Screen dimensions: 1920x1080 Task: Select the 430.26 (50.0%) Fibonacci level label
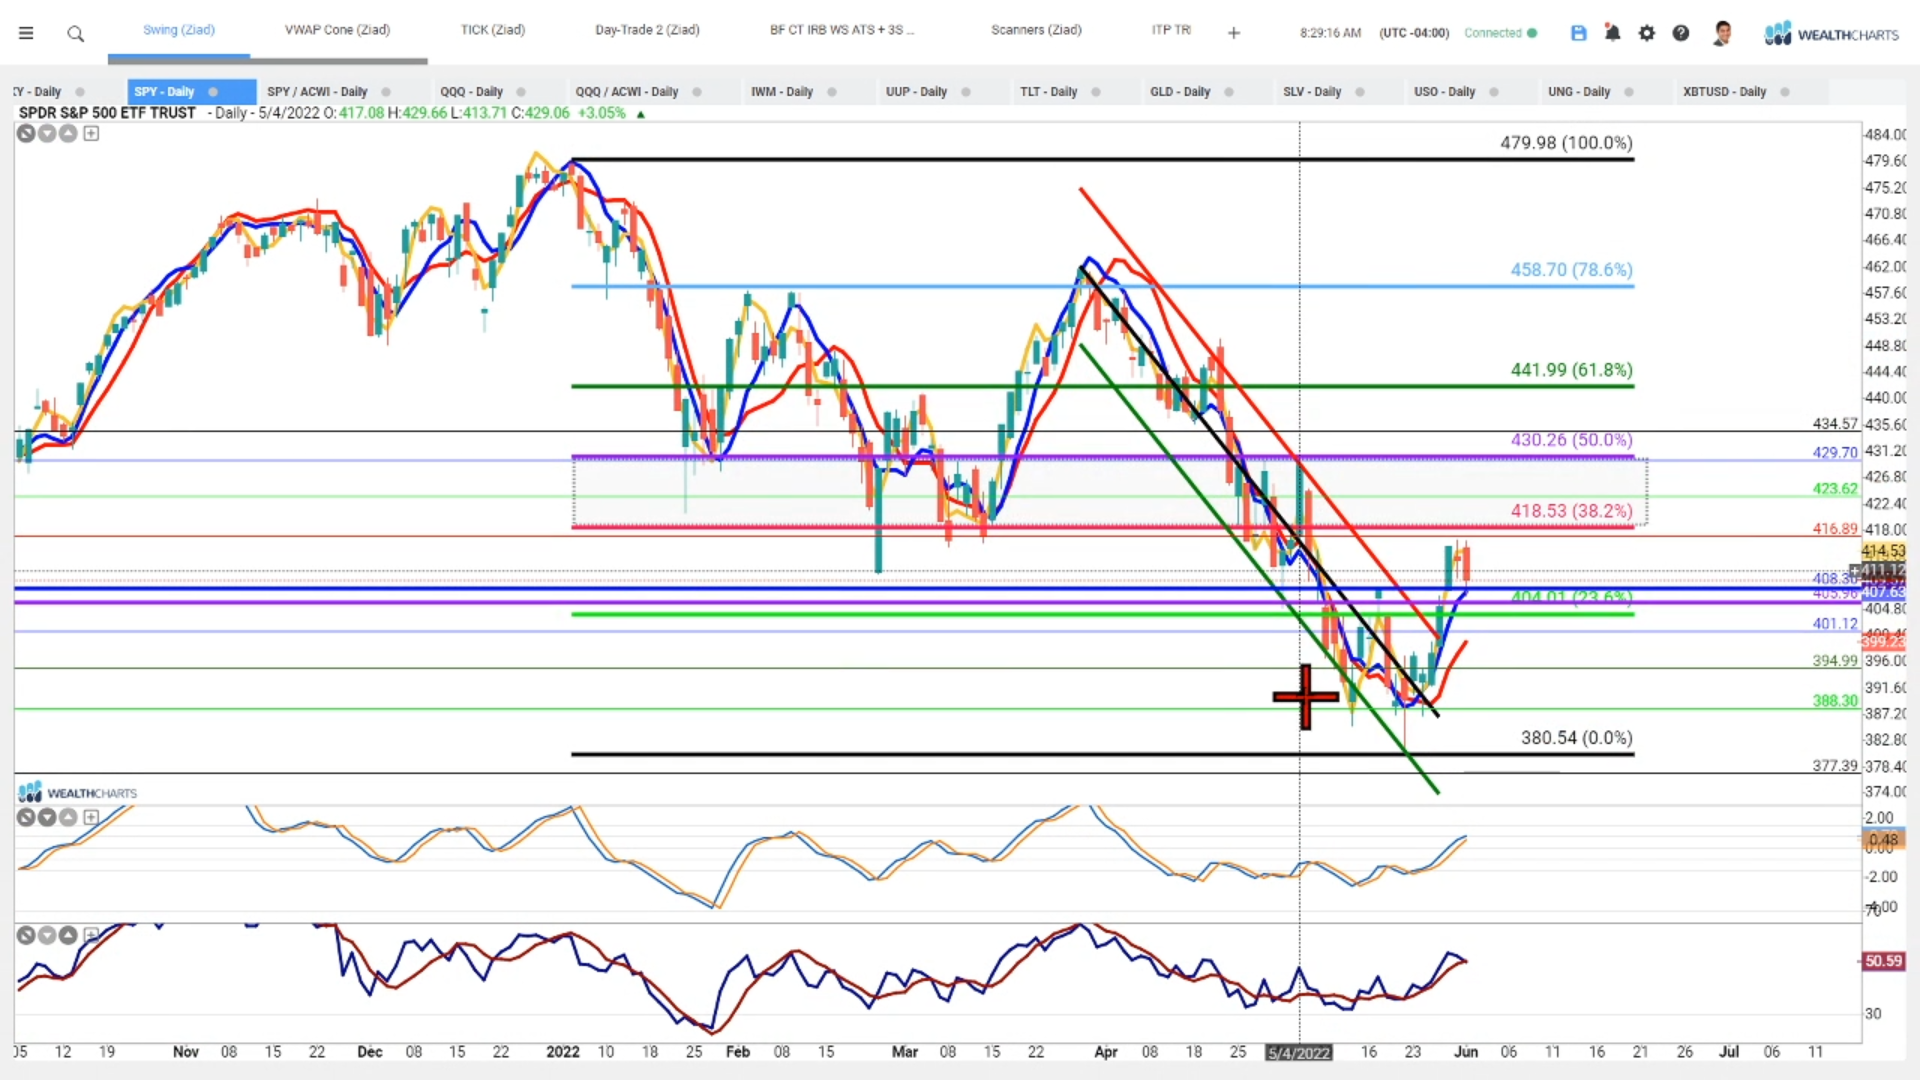1571,440
